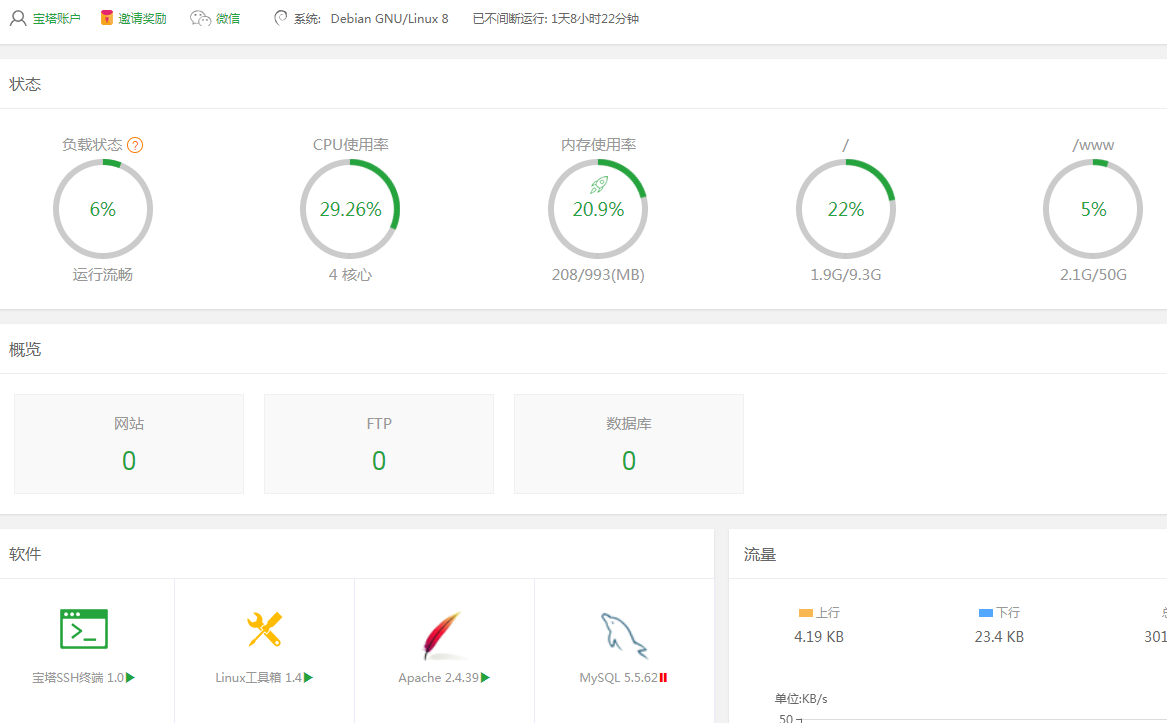Click the Linux工具箱 wrench icon
Viewport: 1167px width, 723px height.
(x=264, y=629)
